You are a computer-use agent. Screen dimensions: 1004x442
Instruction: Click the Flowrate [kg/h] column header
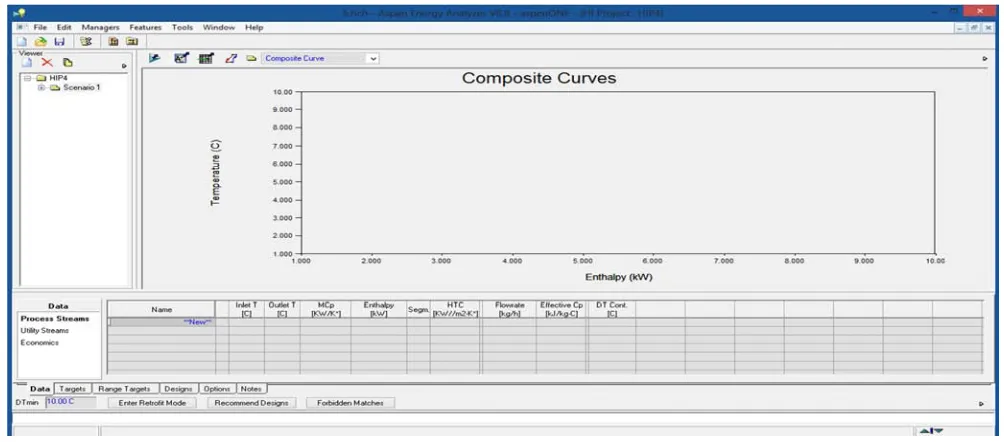[x=510, y=309]
